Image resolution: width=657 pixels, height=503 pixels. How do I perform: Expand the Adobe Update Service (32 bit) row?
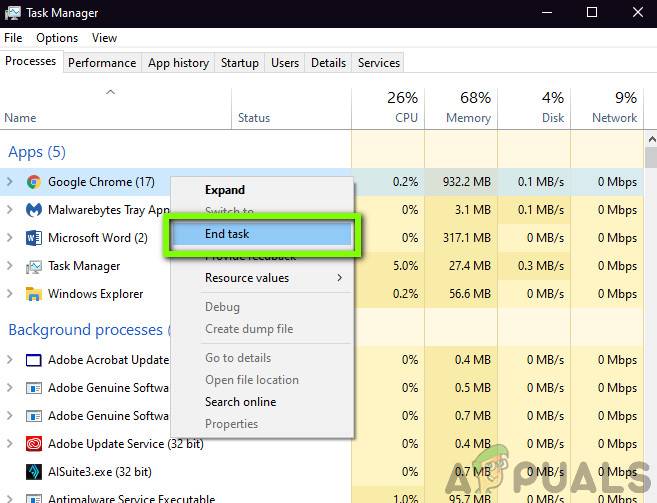[10, 443]
